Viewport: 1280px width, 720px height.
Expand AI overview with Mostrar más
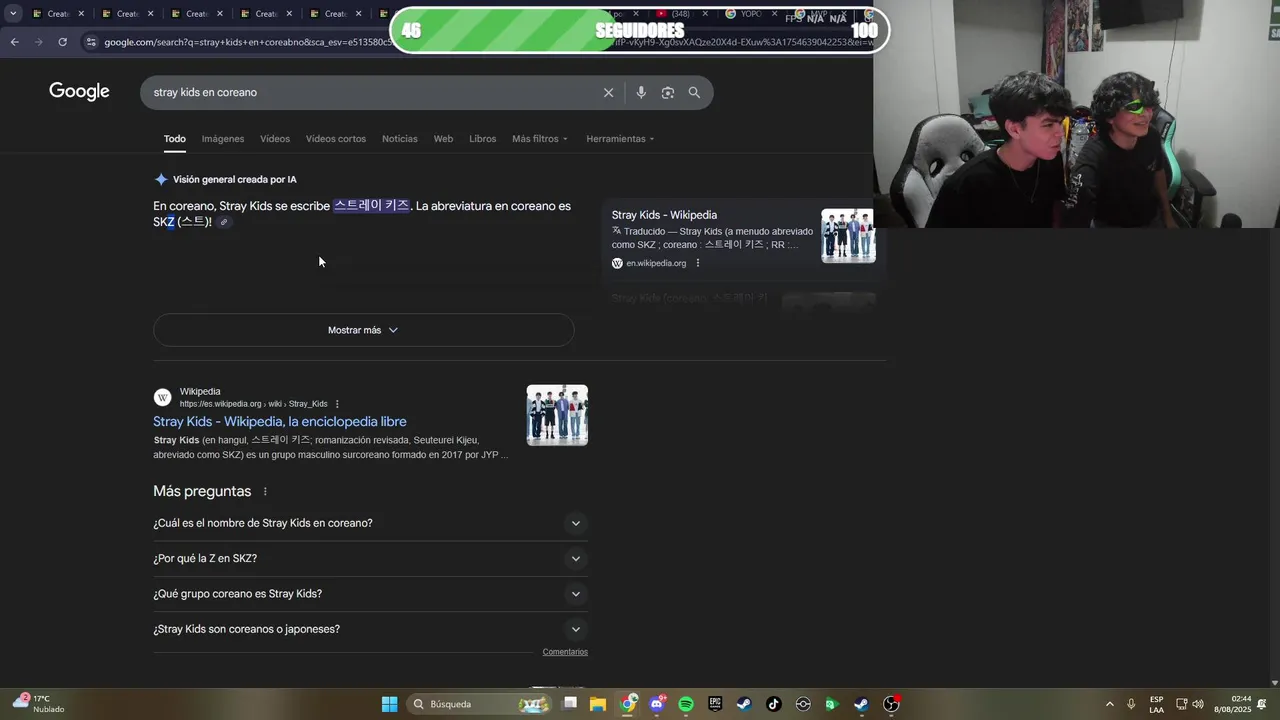(363, 330)
